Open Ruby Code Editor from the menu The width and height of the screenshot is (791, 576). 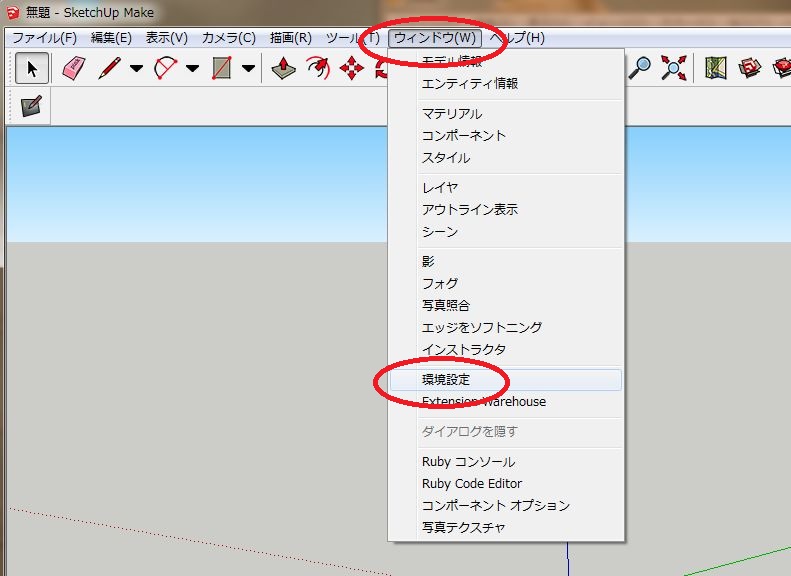coord(506,484)
